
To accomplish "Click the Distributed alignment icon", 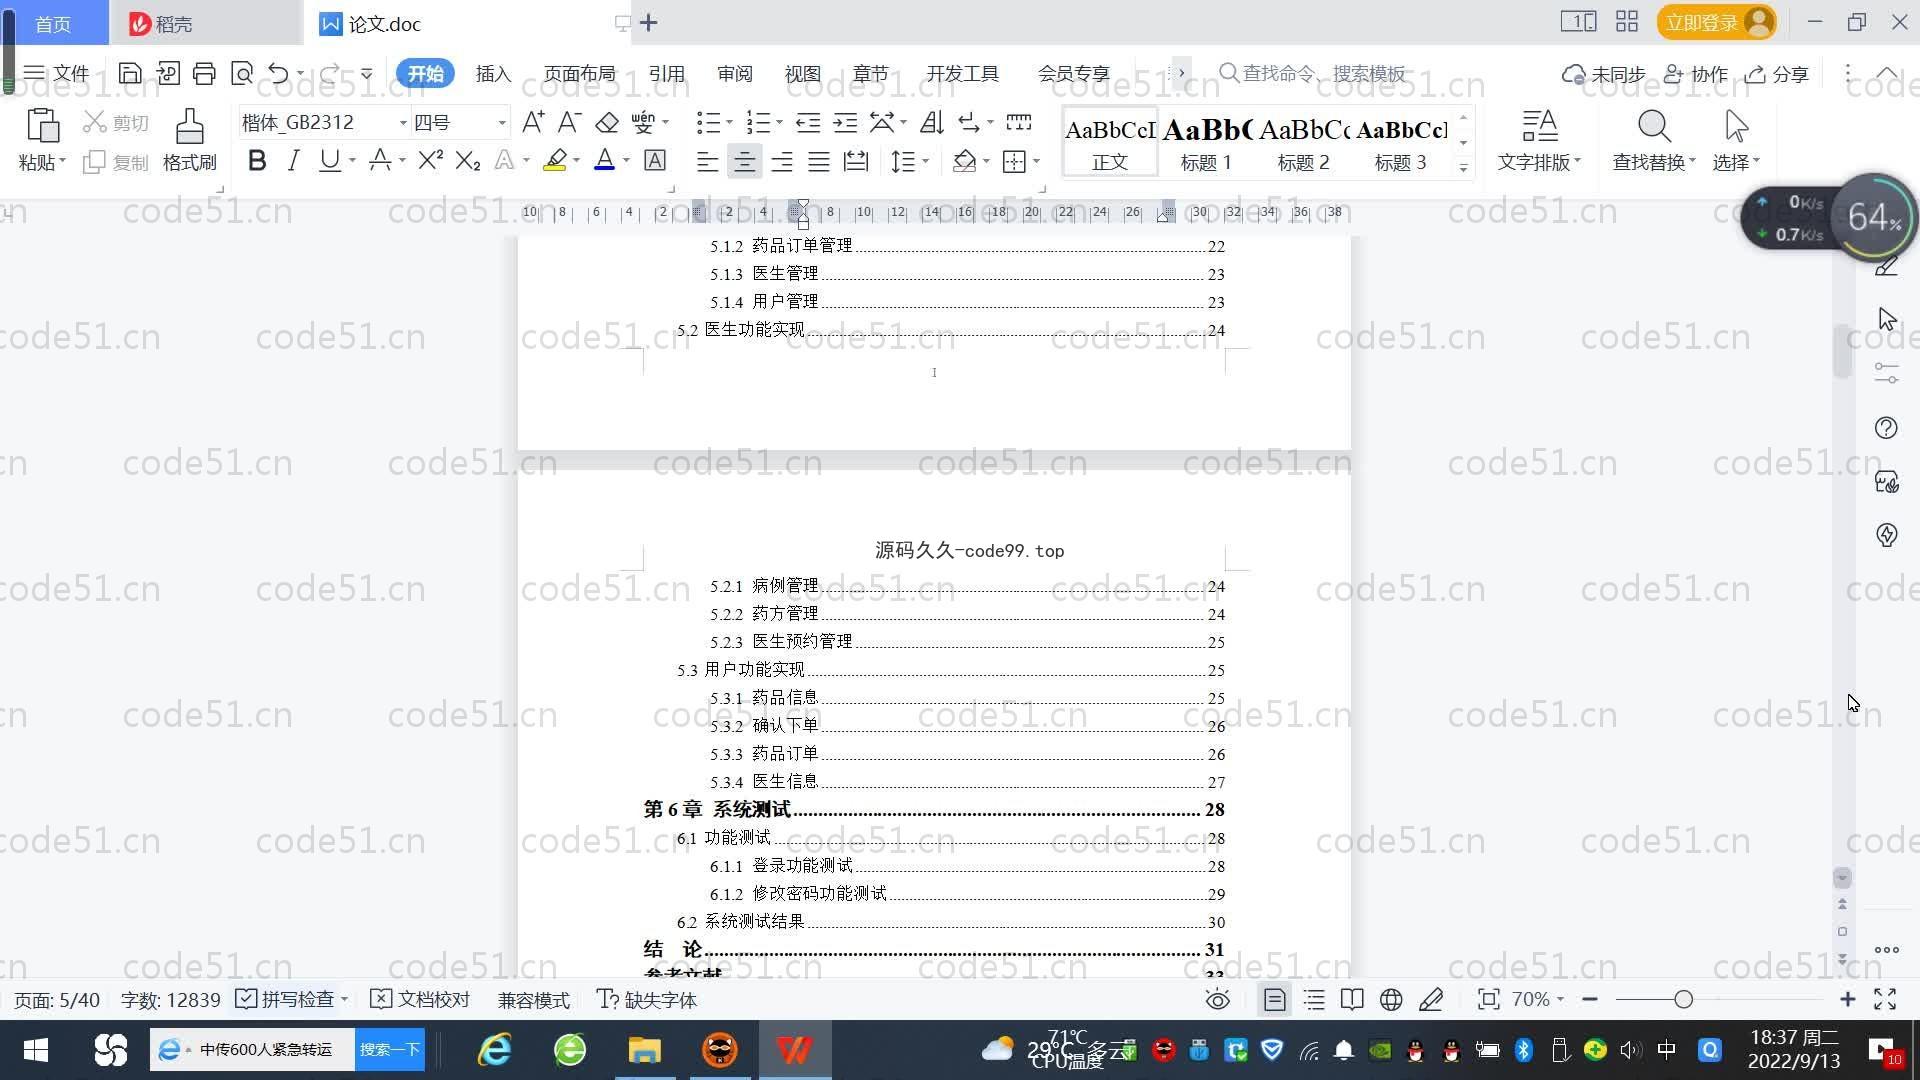I will (856, 161).
